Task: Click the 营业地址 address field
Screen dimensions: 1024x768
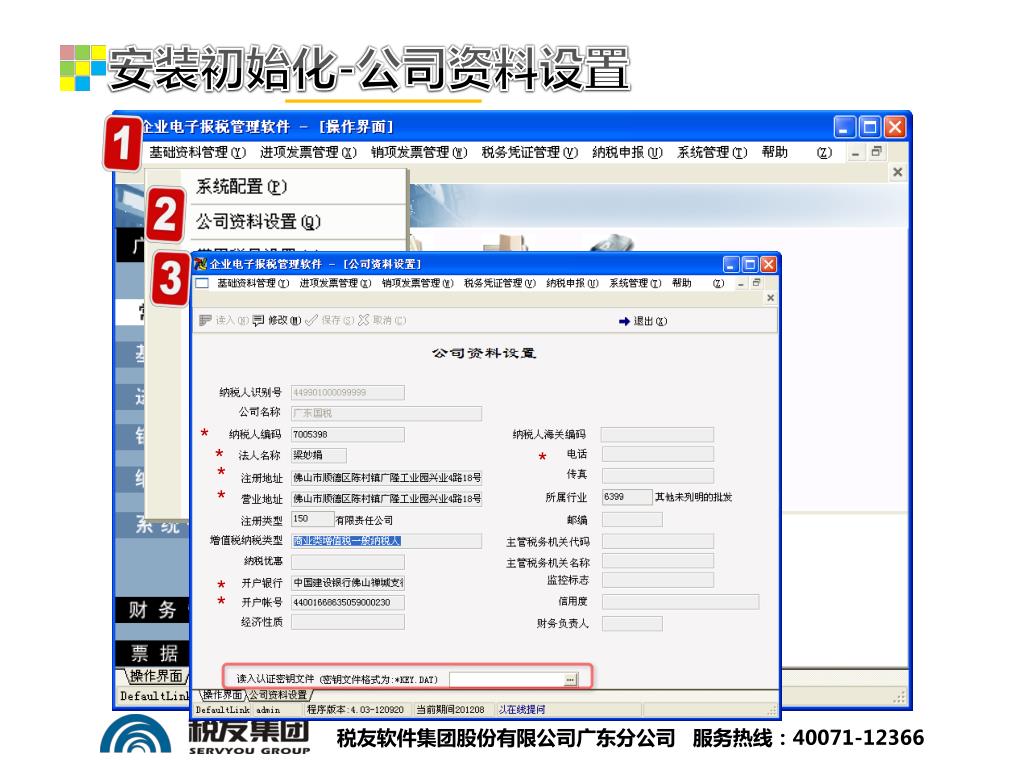Action: click(387, 498)
